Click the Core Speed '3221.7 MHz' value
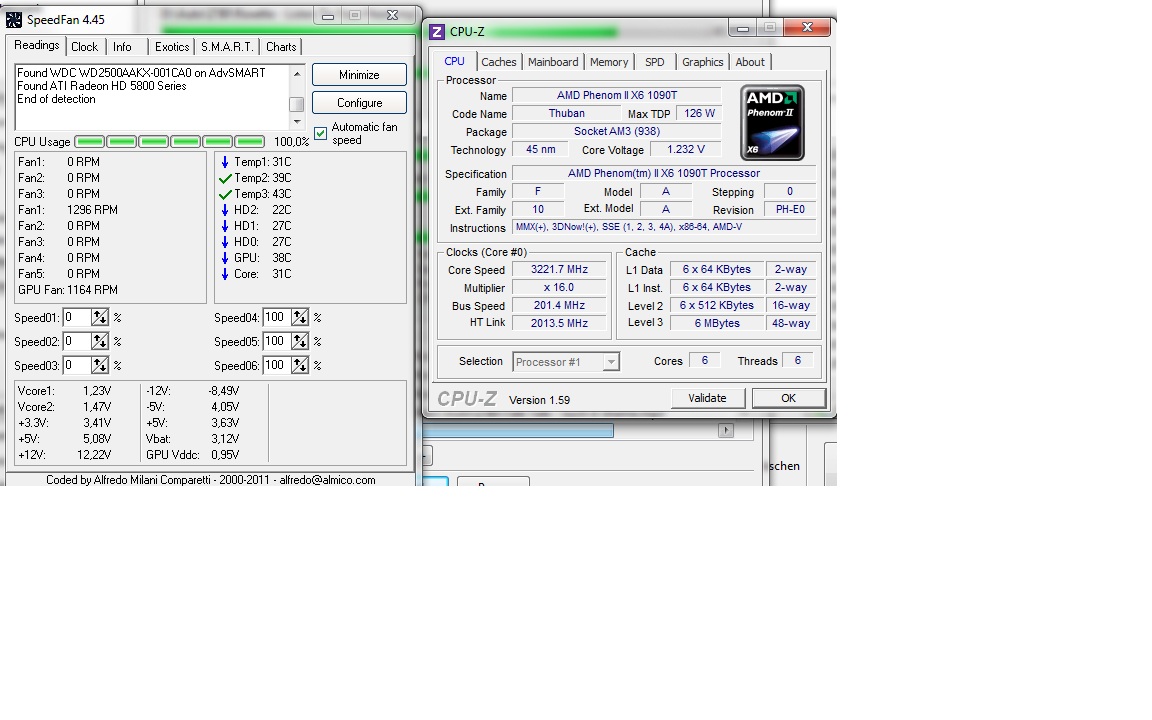Image resolution: width=1152 pixels, height=720 pixels. click(x=560, y=270)
